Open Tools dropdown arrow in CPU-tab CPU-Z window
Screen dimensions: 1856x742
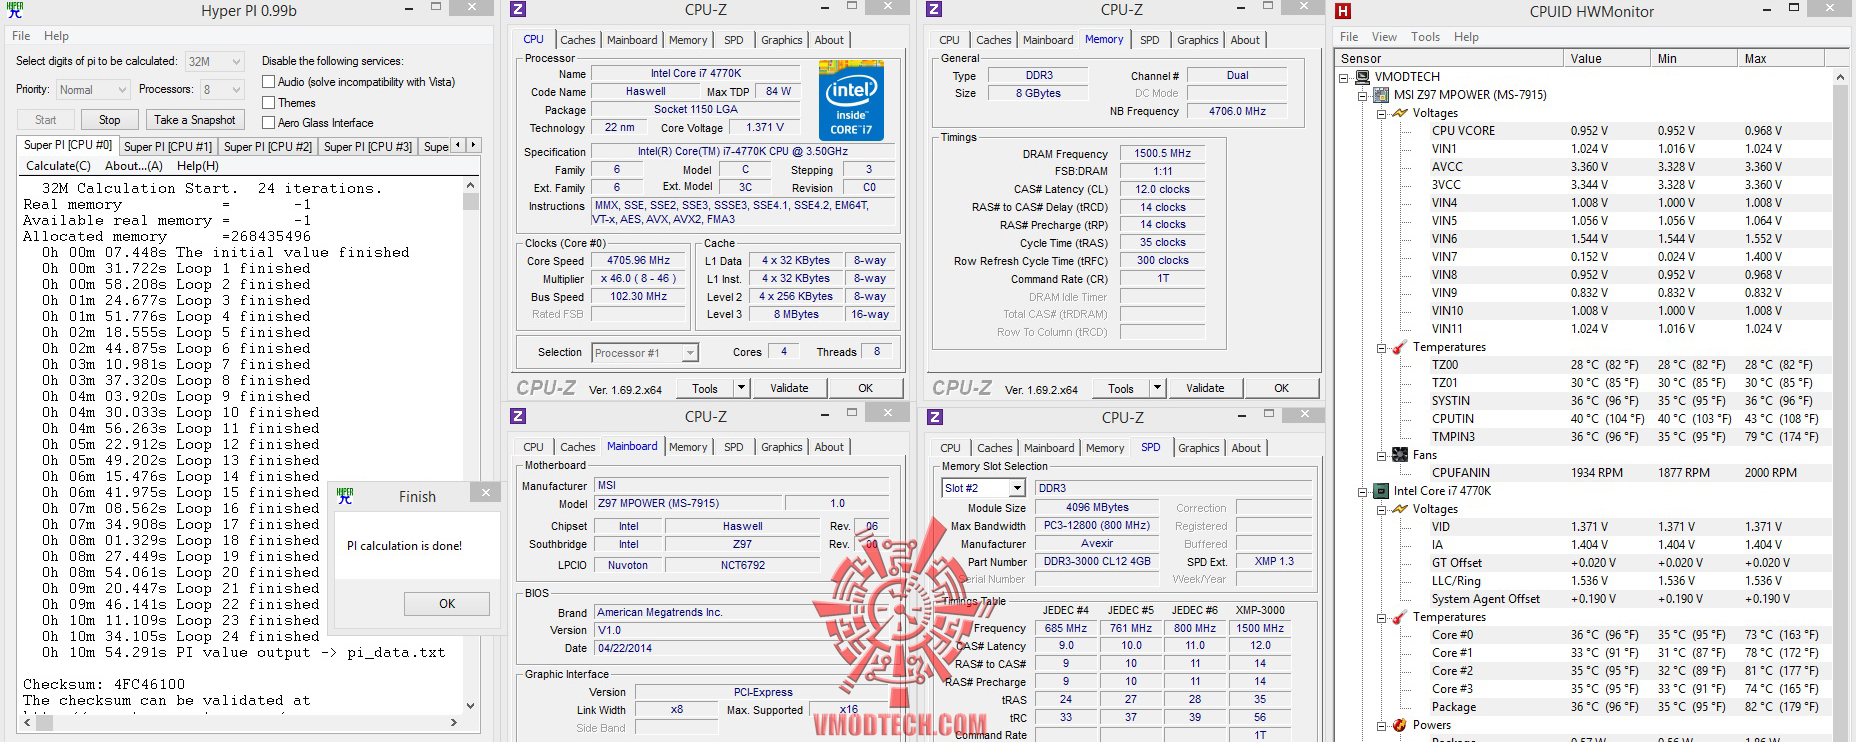tap(741, 388)
